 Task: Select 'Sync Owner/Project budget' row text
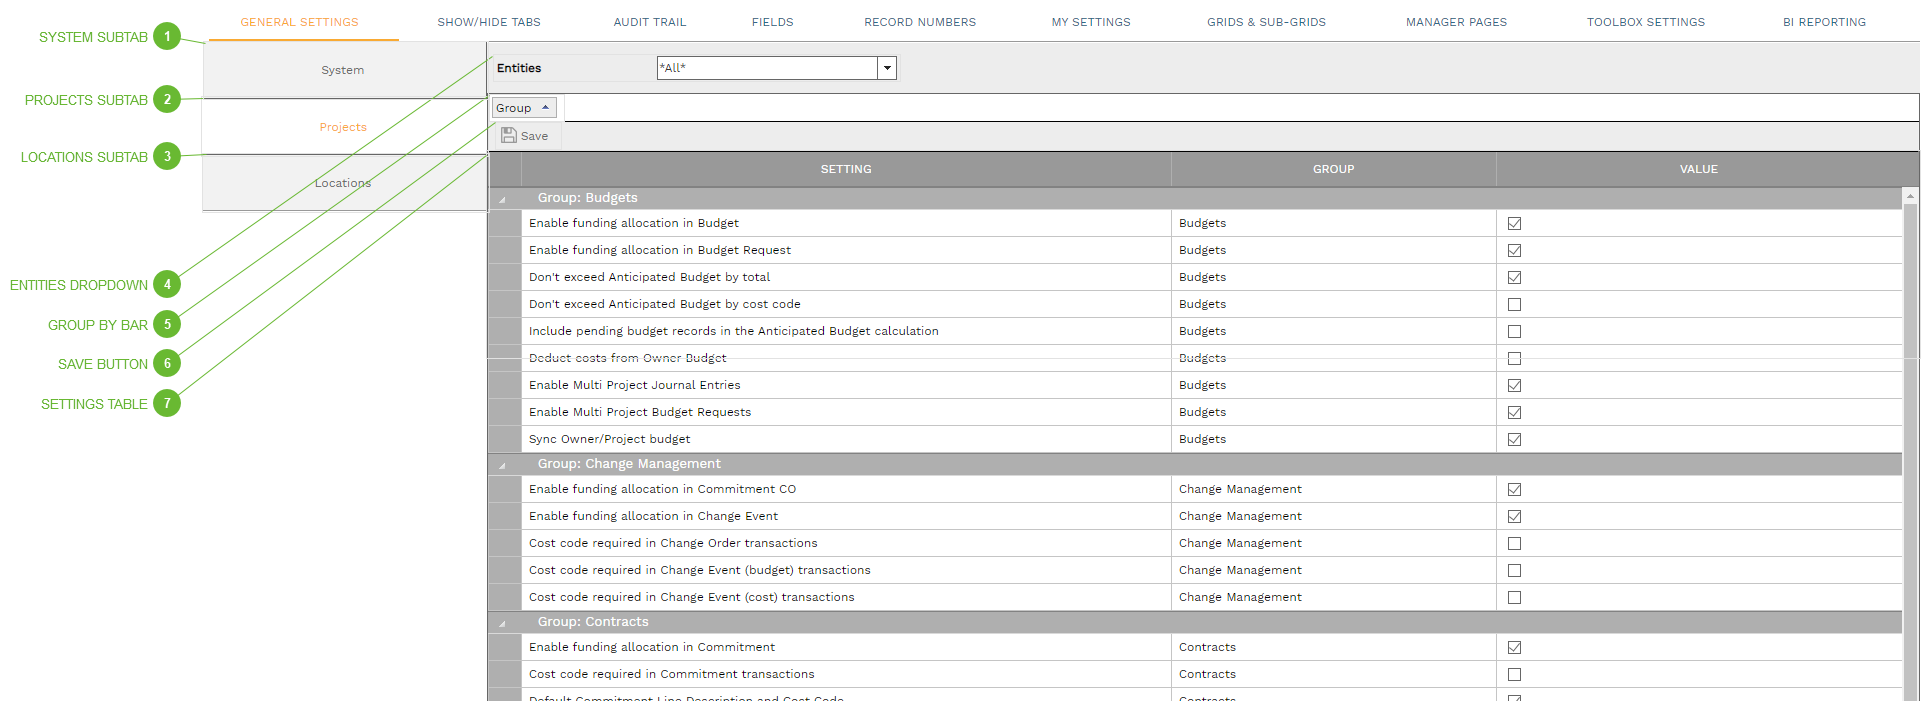(x=609, y=439)
